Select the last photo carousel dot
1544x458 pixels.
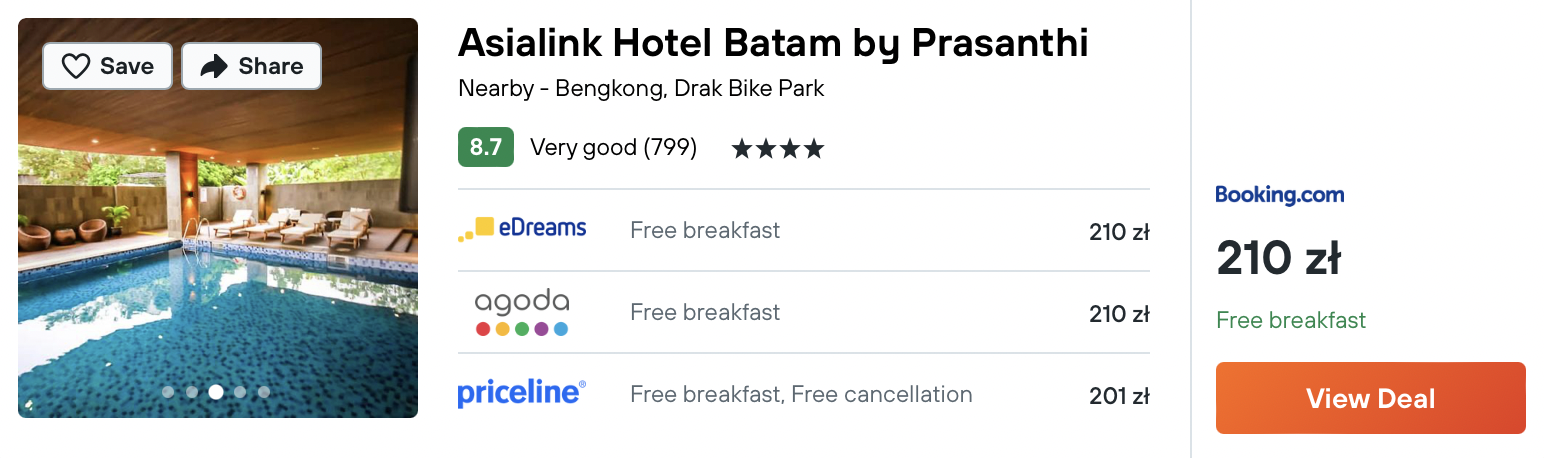click(x=264, y=392)
